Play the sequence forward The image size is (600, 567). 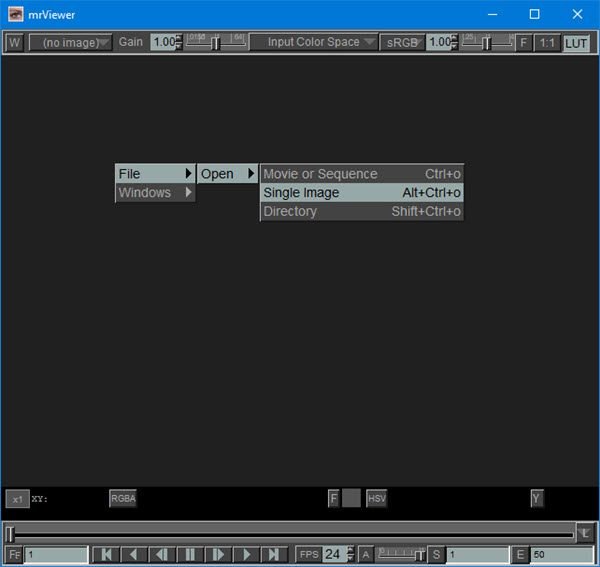point(246,554)
